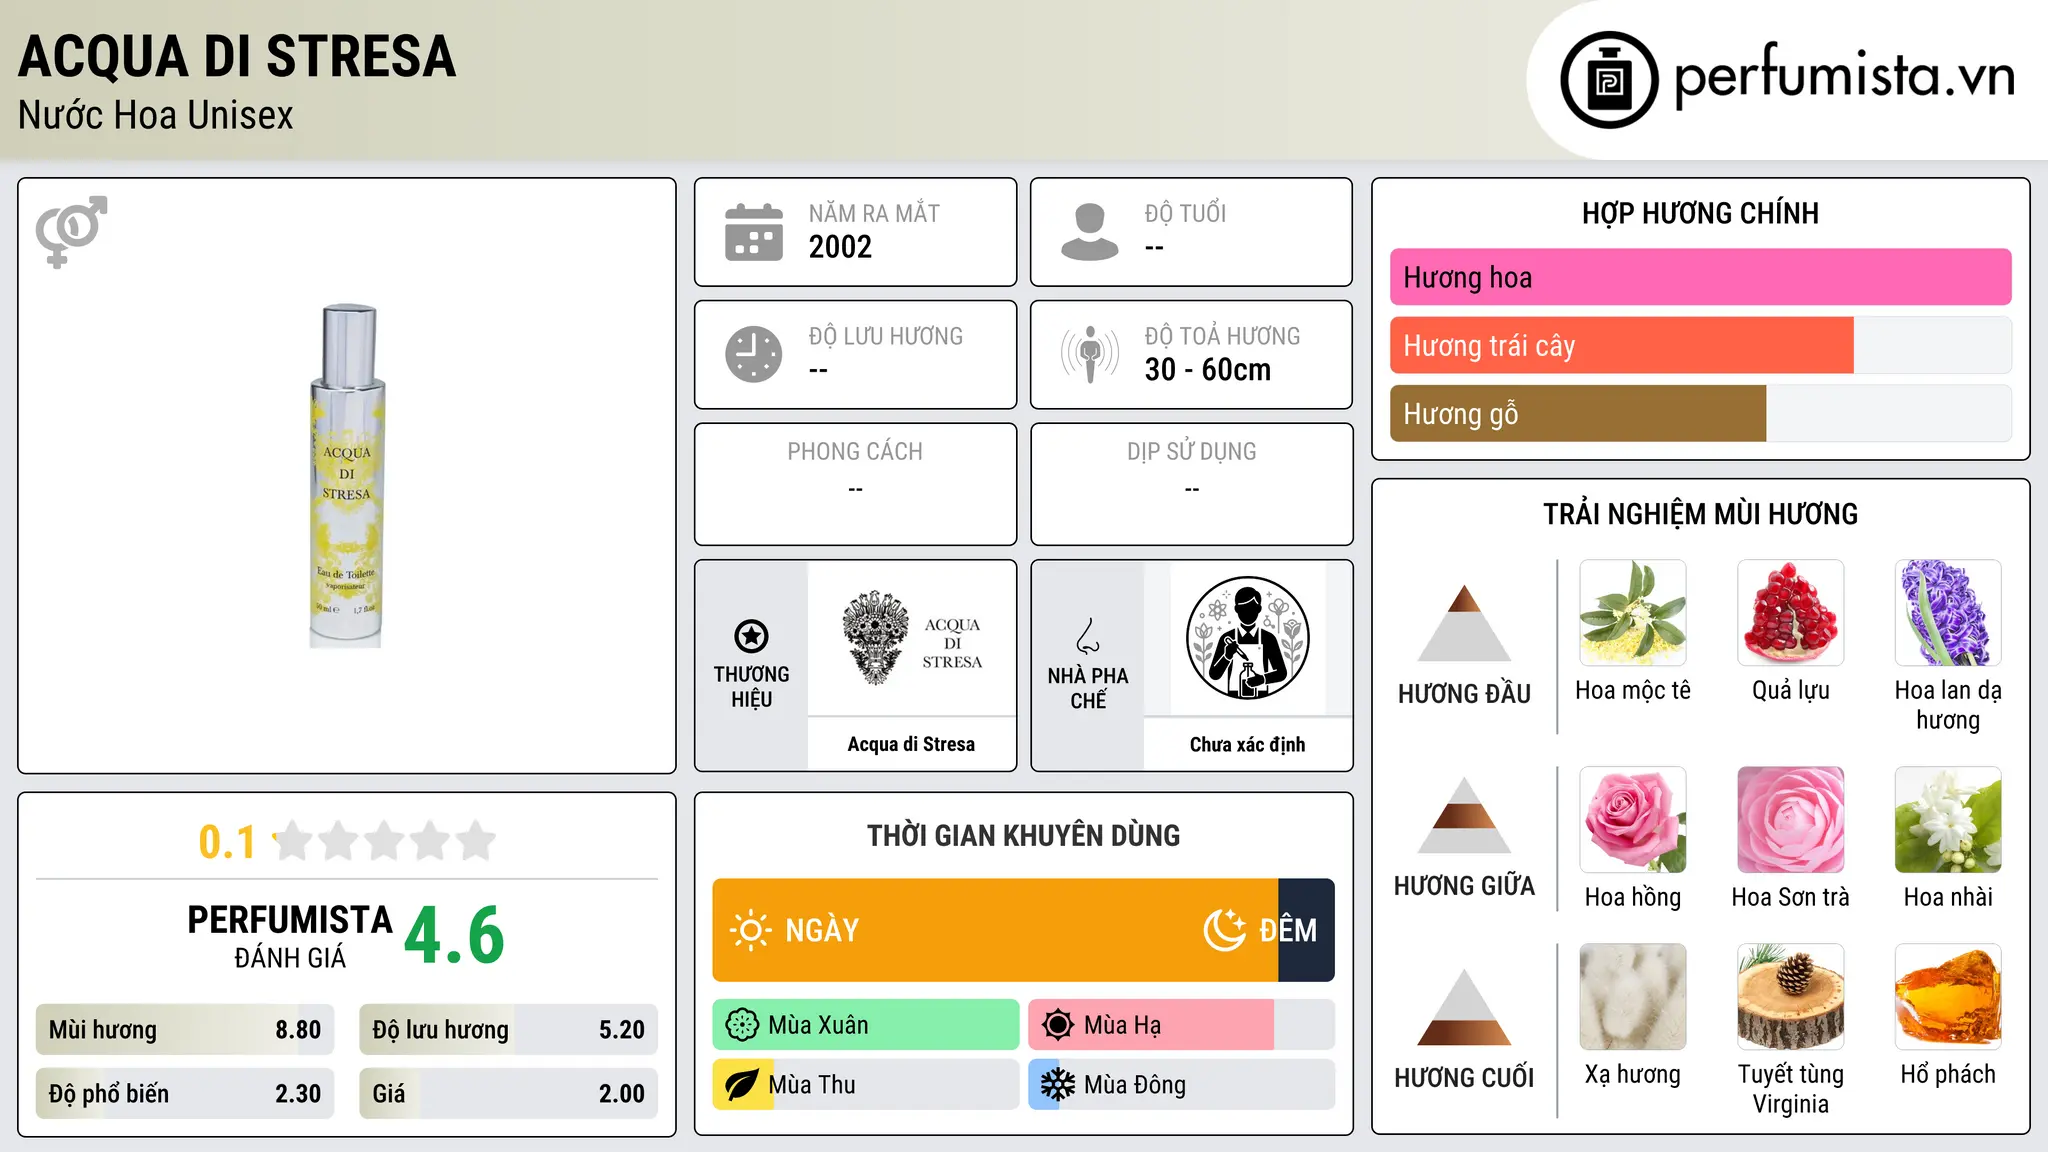Image resolution: width=2048 pixels, height=1152 pixels.
Task: Click the Tuyết tùng Virginia note name
Action: click(x=1790, y=1089)
